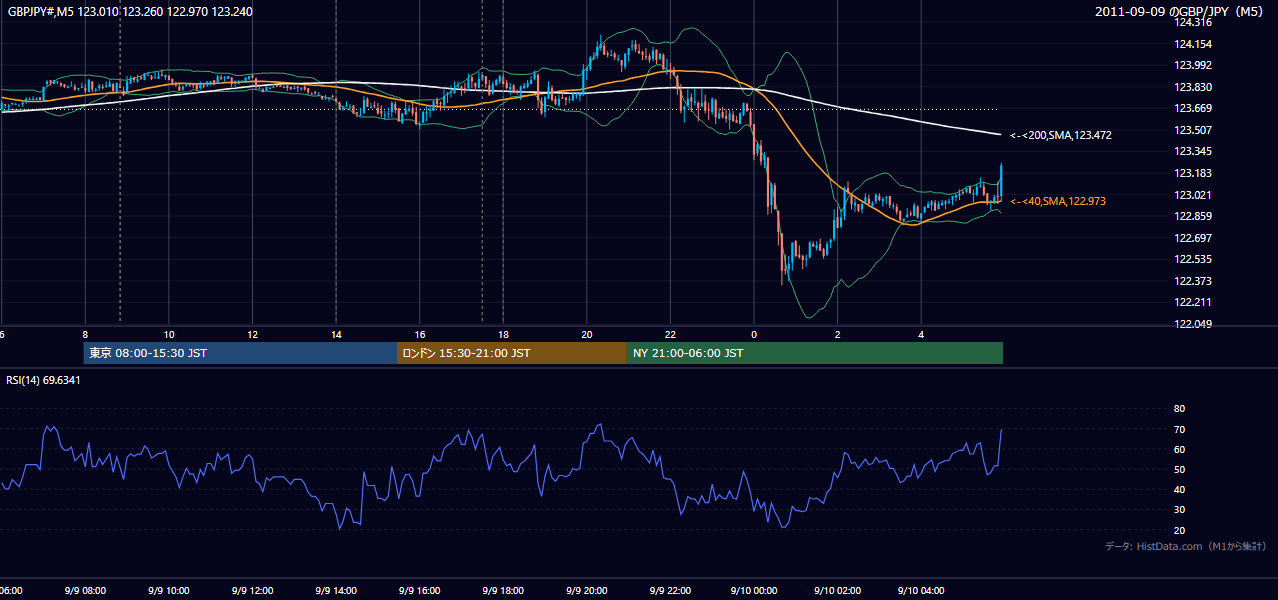Click the 2011-09-09 GBP/JPY (M5) chart title
1278x600 pixels.
1181,12
